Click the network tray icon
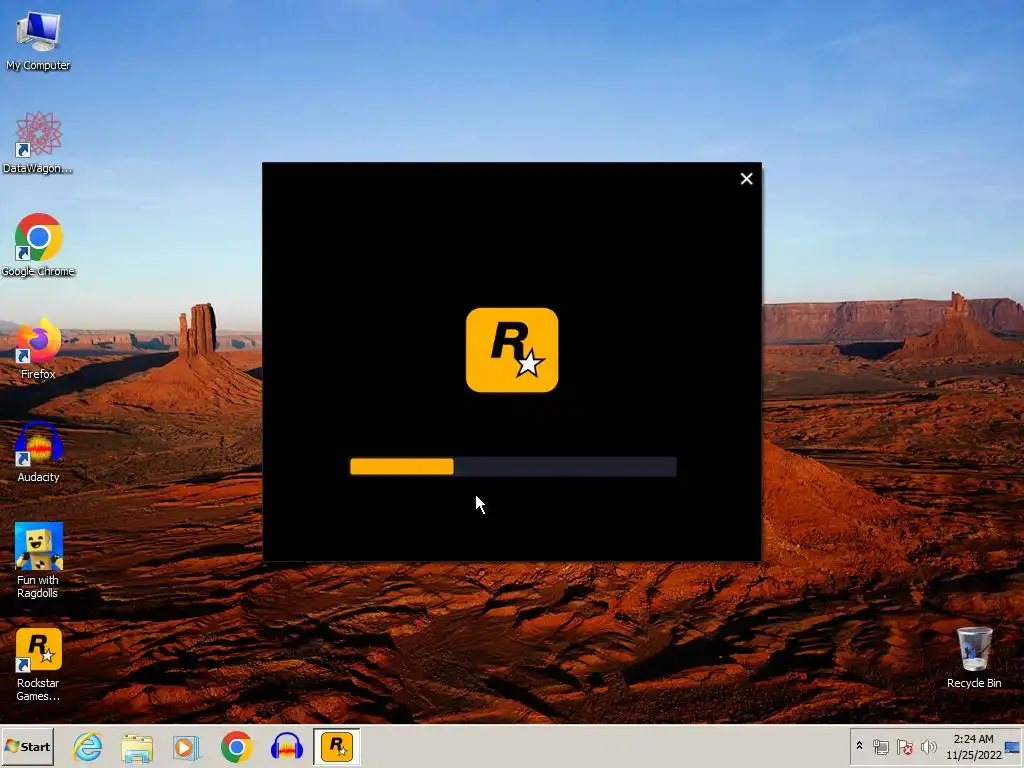 pyautogui.click(x=880, y=746)
